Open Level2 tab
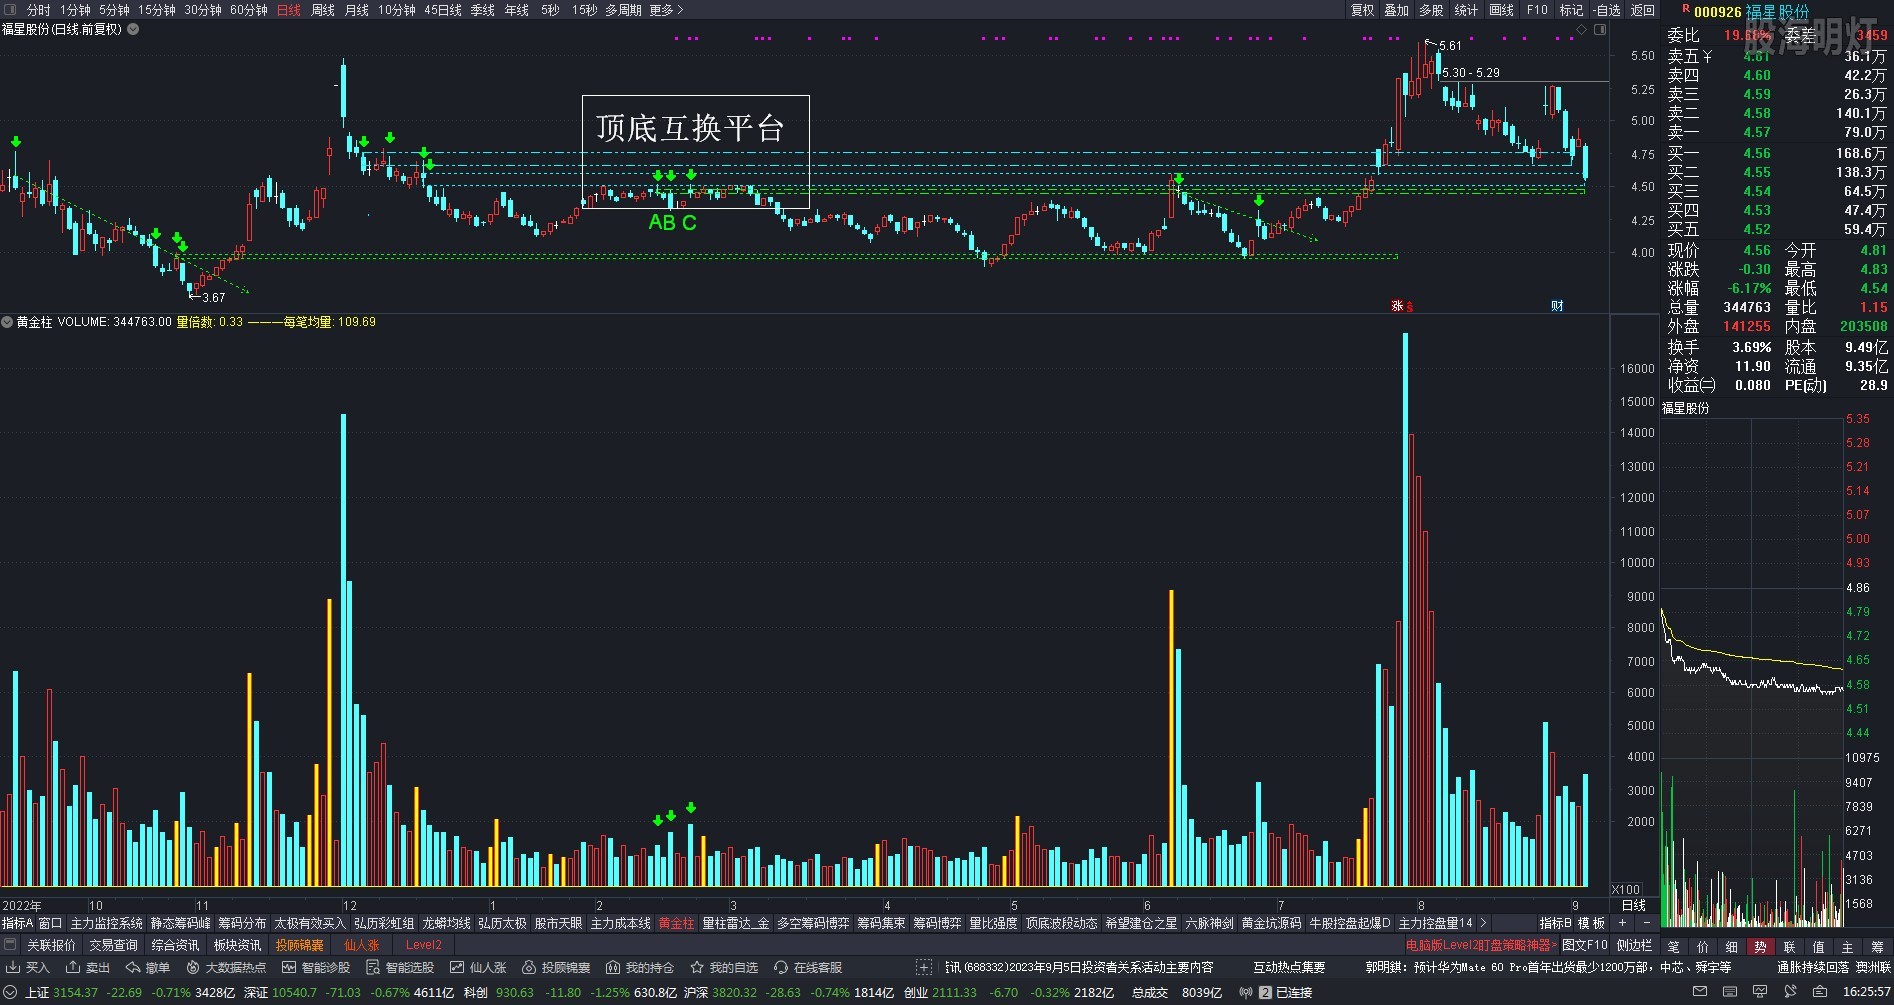 click(423, 945)
